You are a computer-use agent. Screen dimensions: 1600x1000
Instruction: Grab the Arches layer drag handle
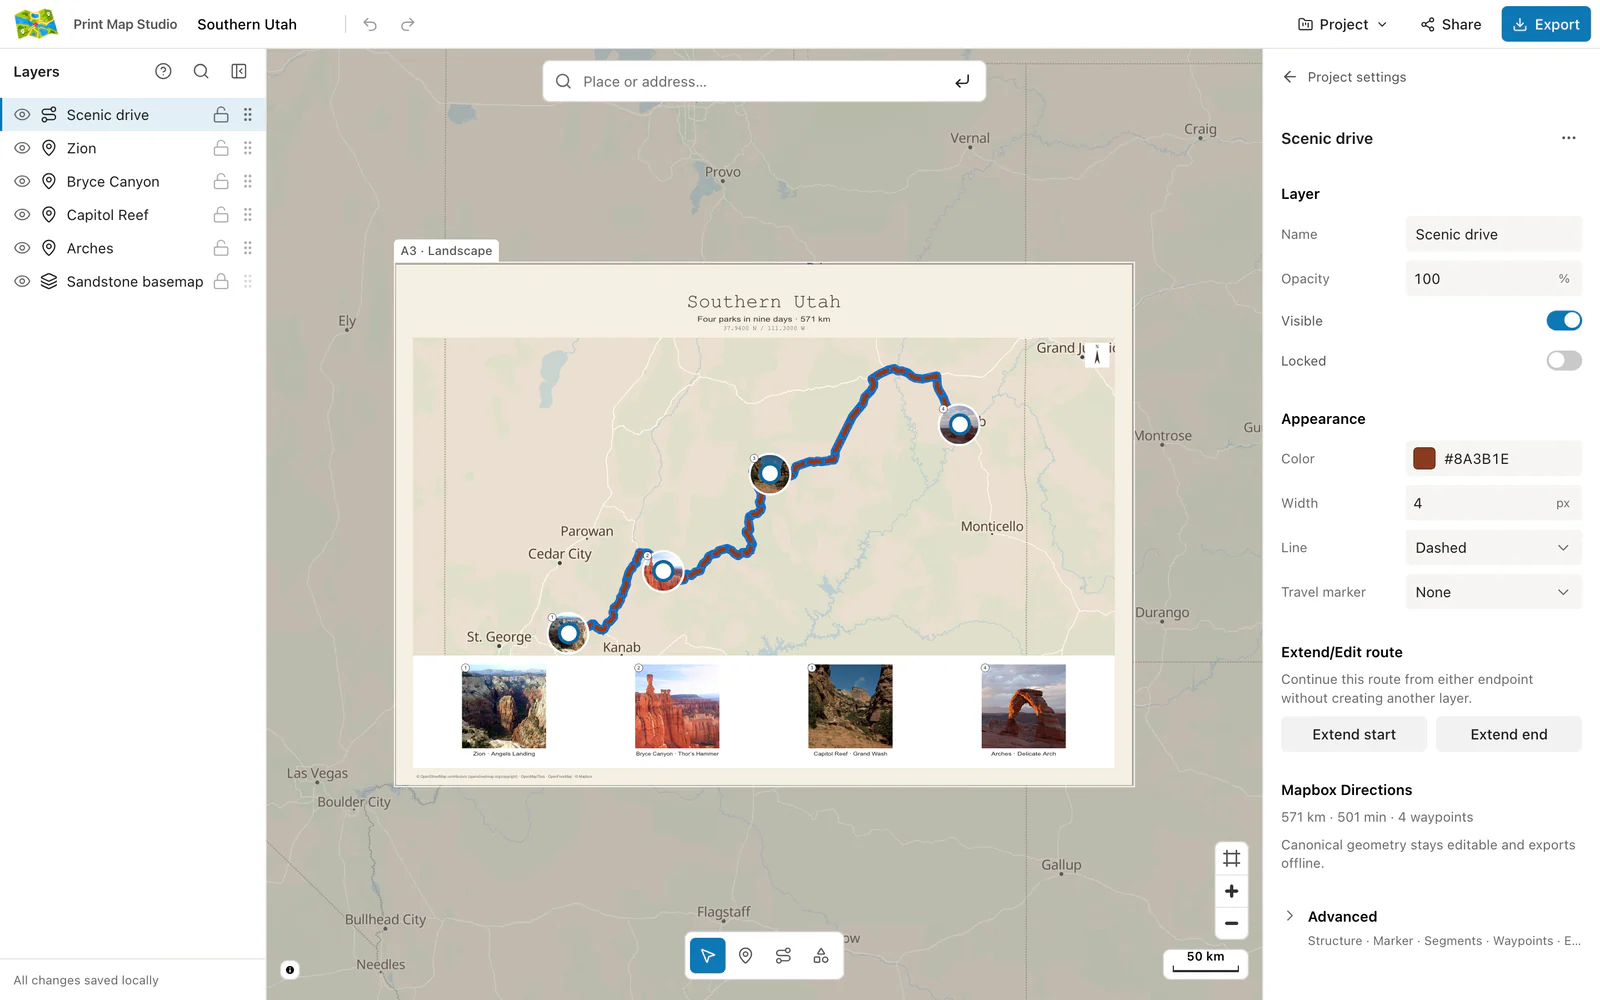(248, 248)
